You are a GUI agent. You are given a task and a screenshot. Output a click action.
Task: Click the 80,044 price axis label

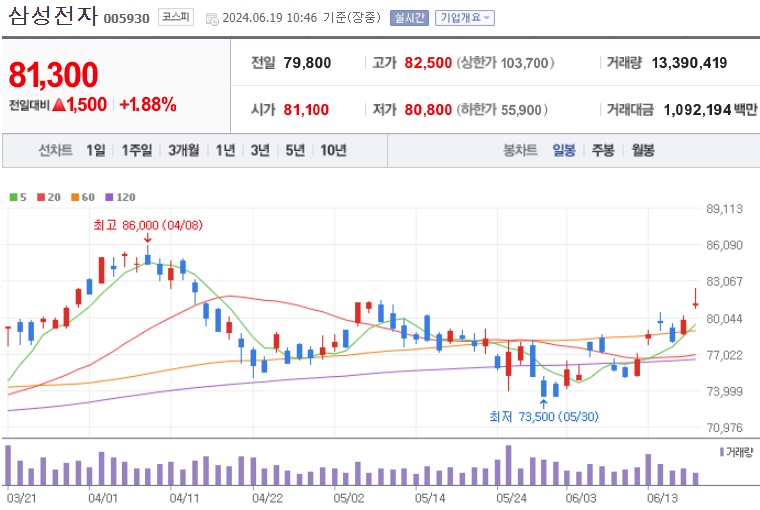724,319
